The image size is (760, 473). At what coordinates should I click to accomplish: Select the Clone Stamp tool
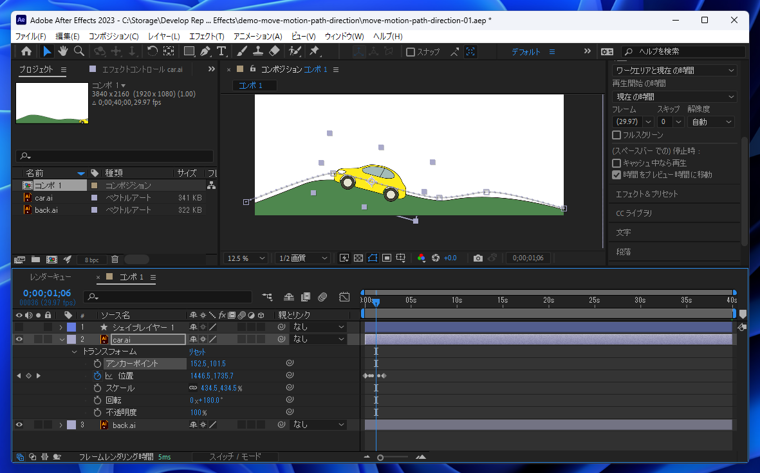tap(258, 51)
